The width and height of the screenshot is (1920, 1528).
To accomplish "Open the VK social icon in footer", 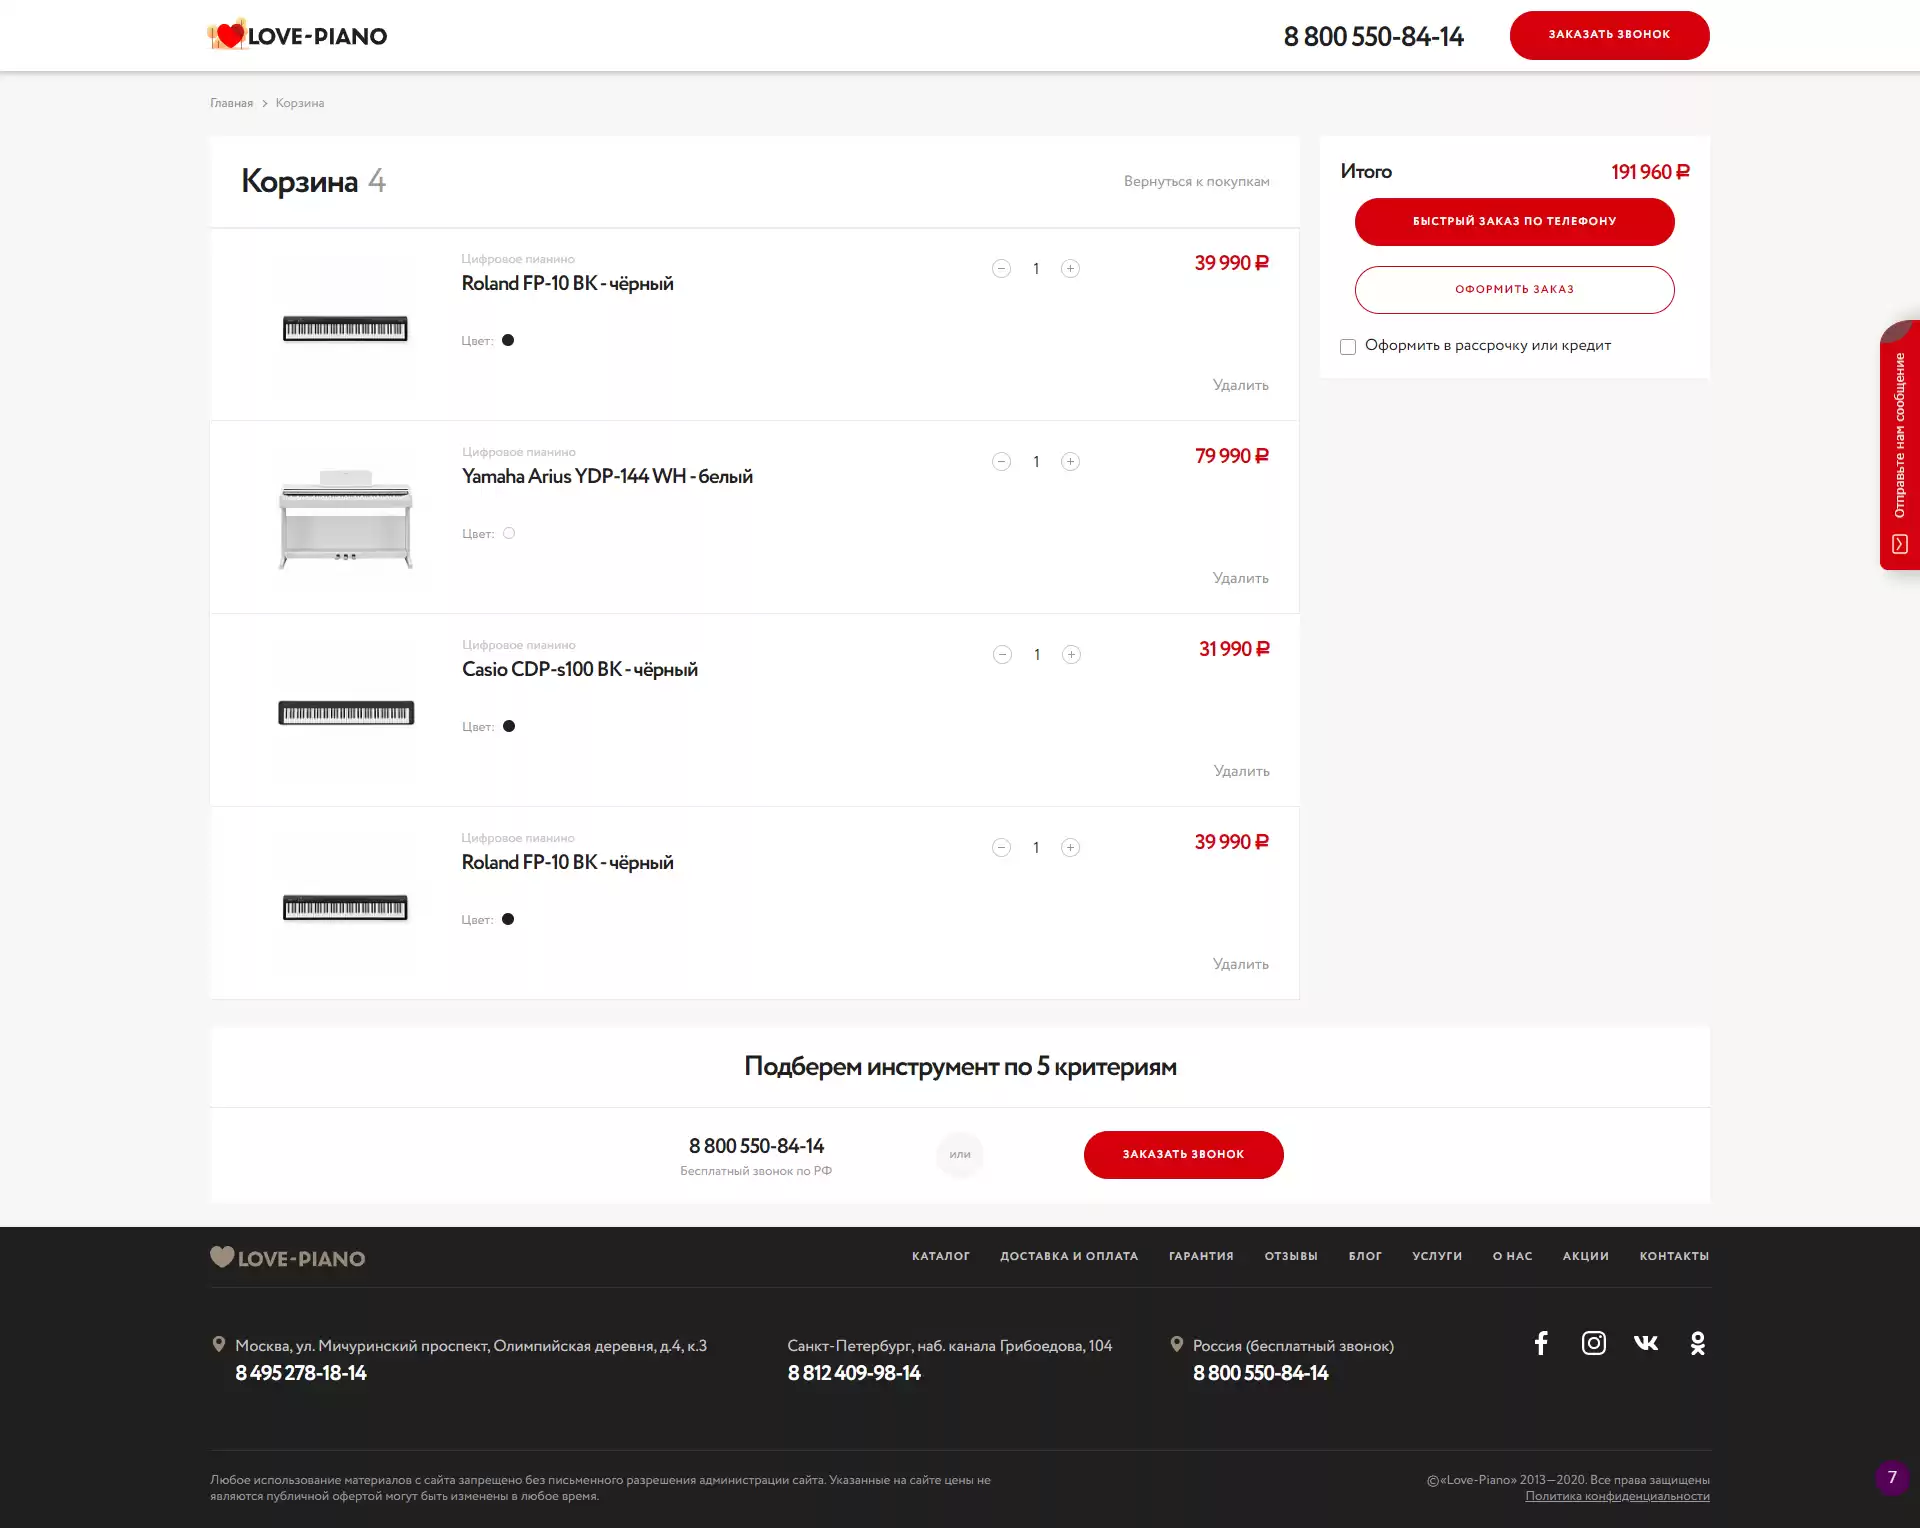I will point(1646,1342).
